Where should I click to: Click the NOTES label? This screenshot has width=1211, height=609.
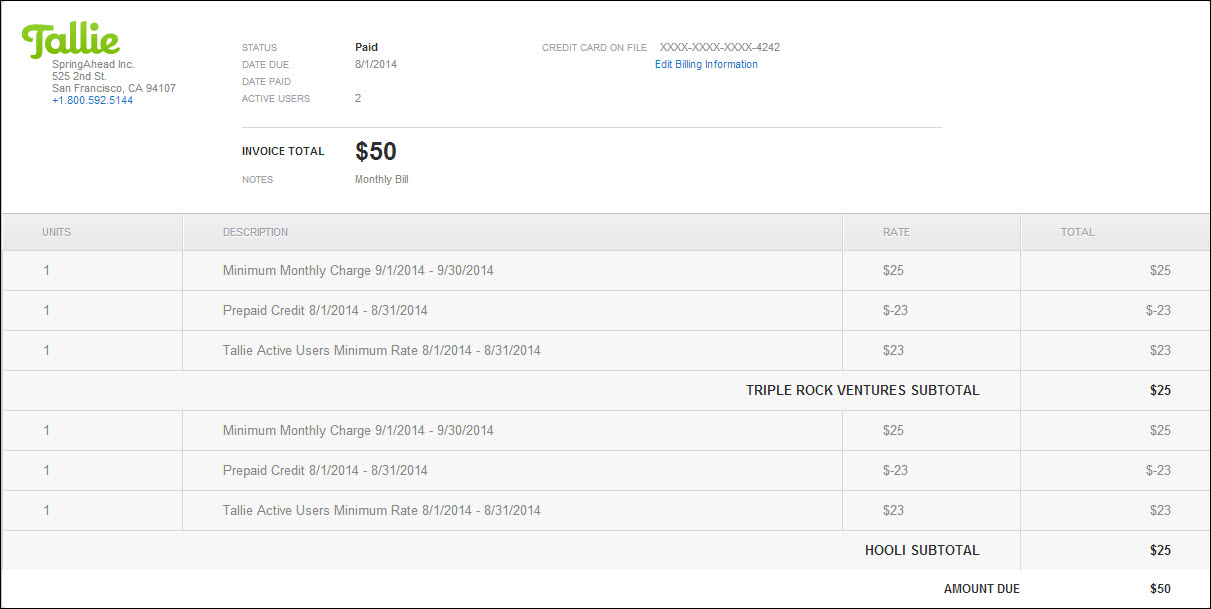(257, 180)
